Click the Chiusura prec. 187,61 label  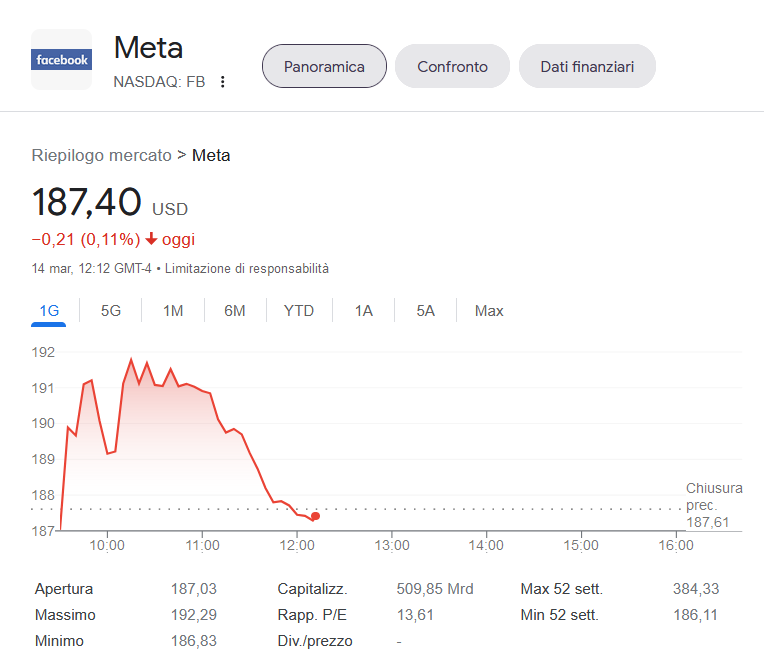[714, 505]
